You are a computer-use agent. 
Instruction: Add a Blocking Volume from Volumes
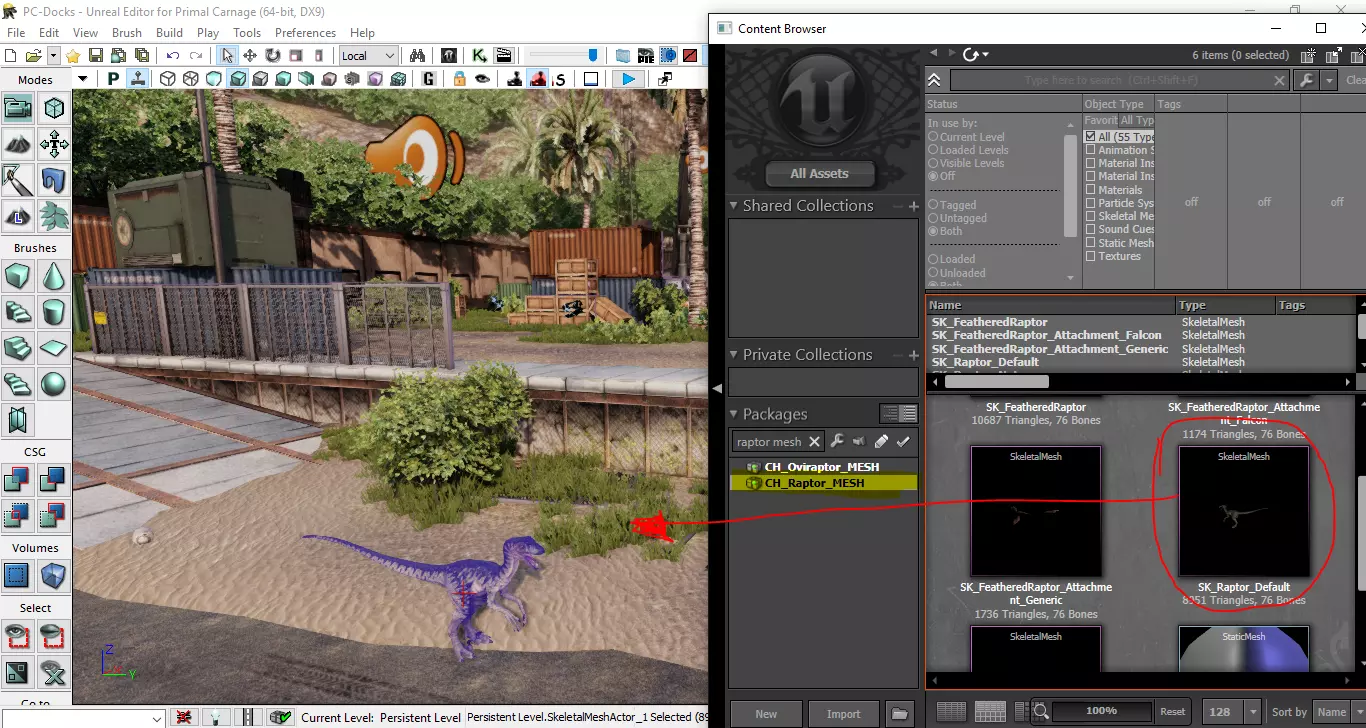pos(18,576)
